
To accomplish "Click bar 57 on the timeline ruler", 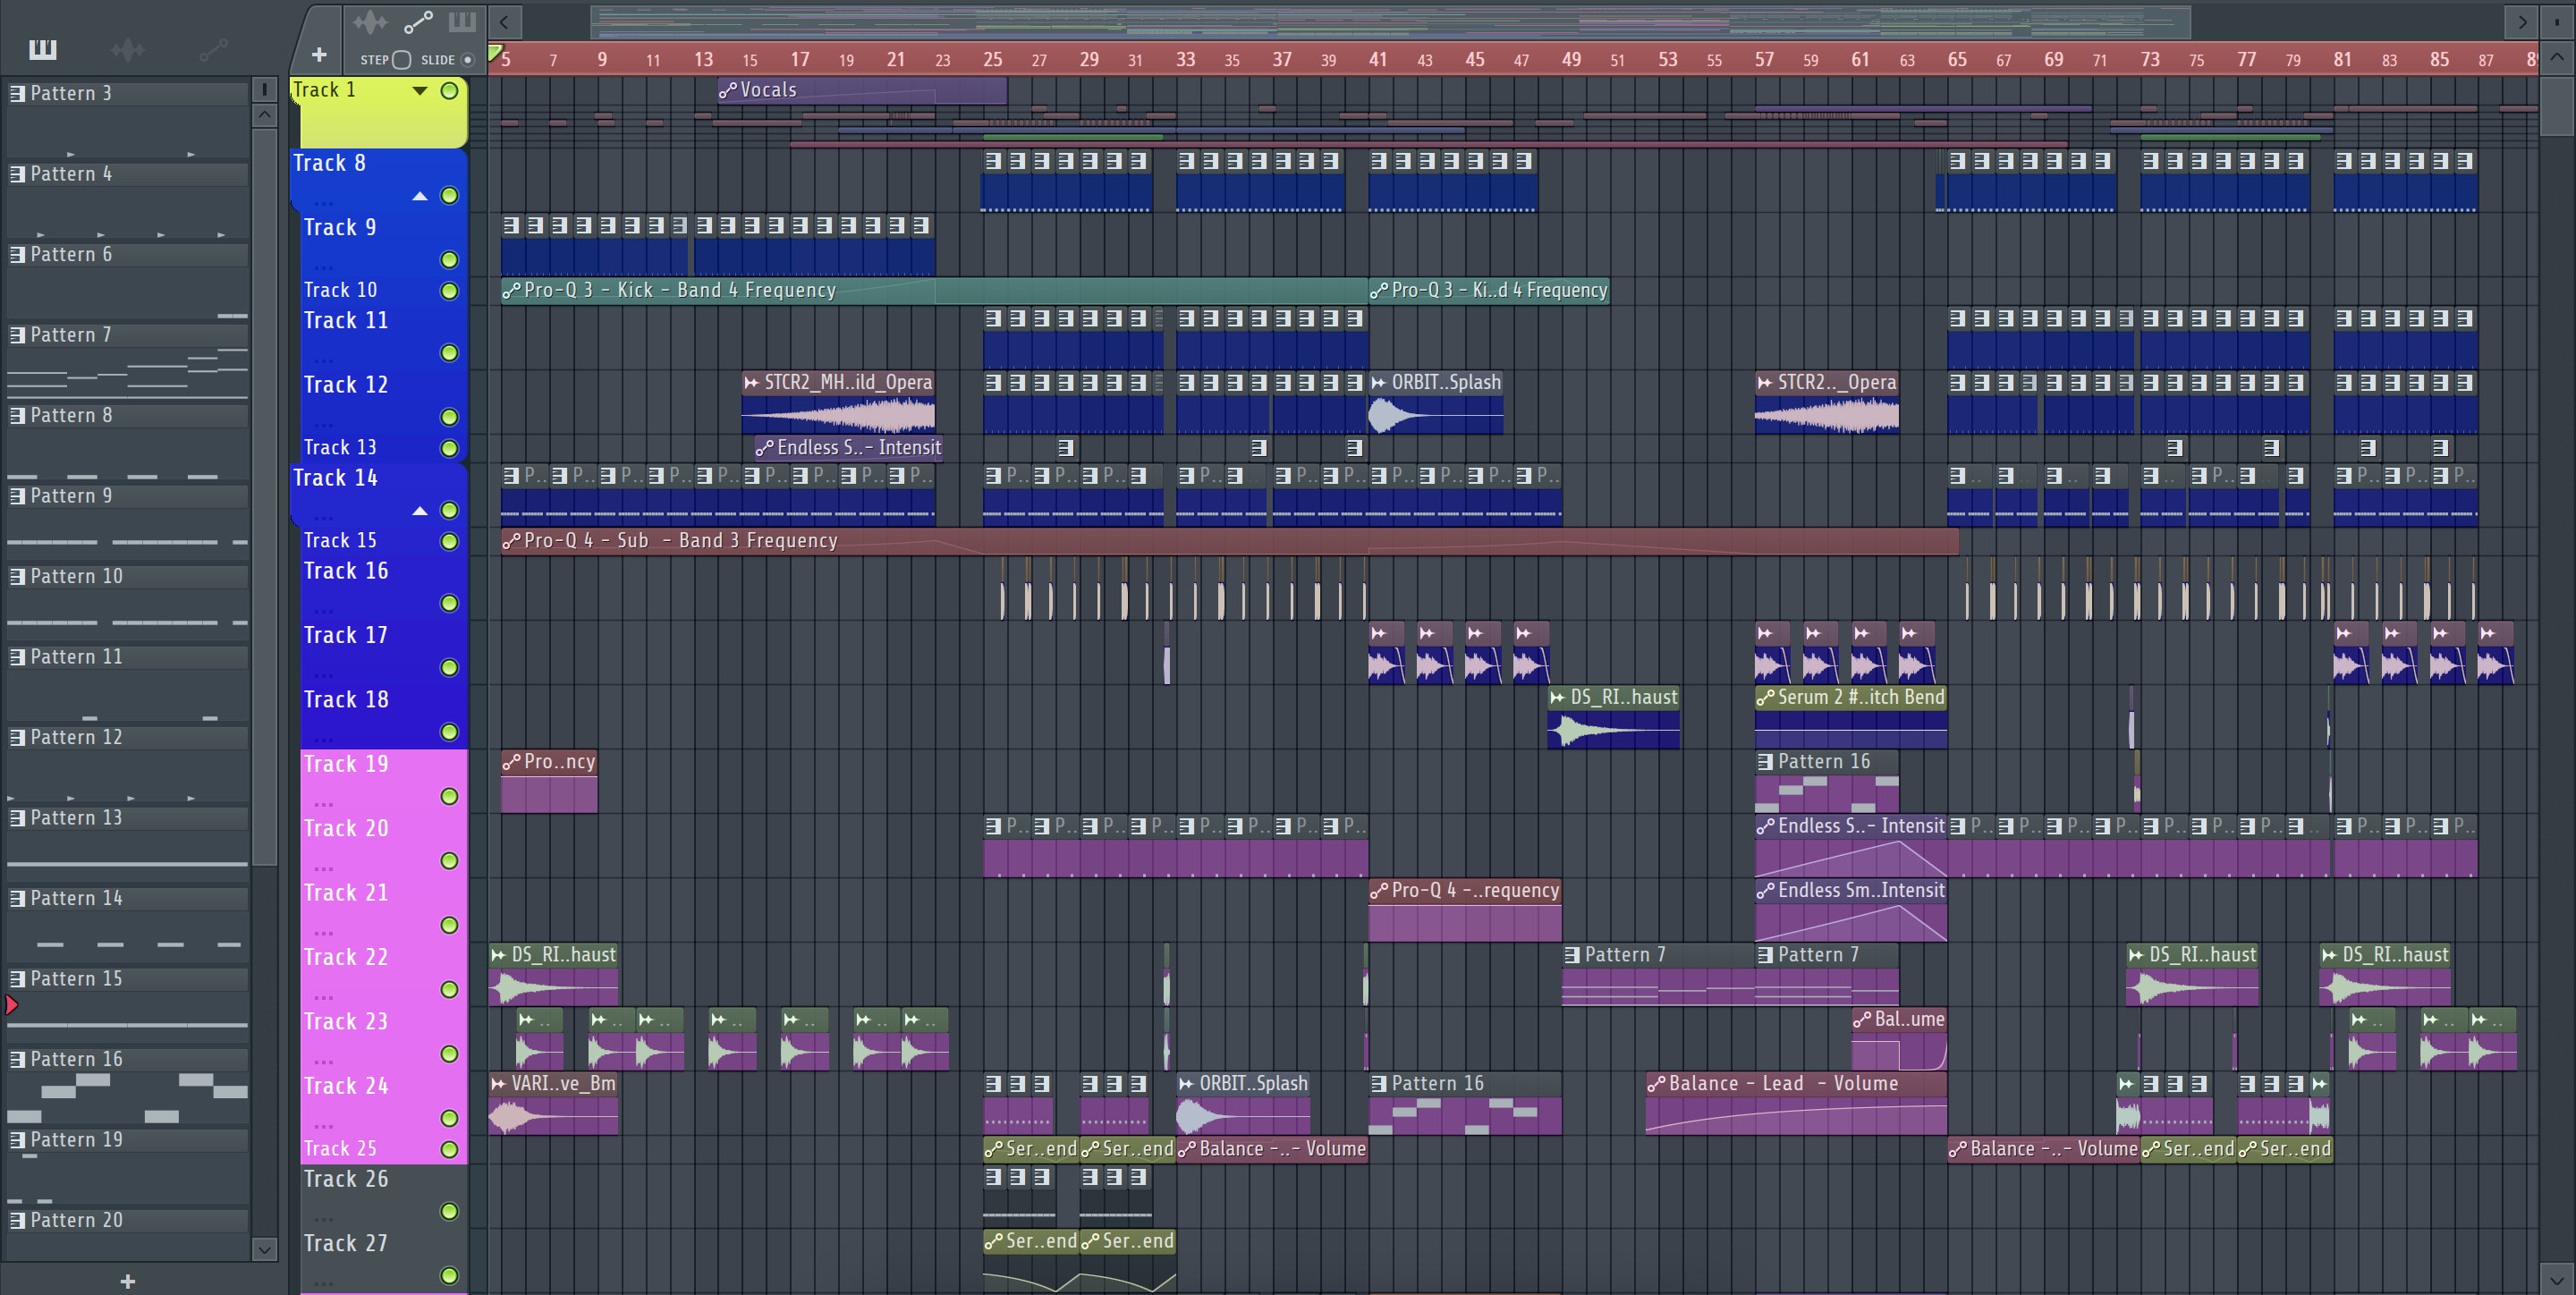I will coord(1764,59).
